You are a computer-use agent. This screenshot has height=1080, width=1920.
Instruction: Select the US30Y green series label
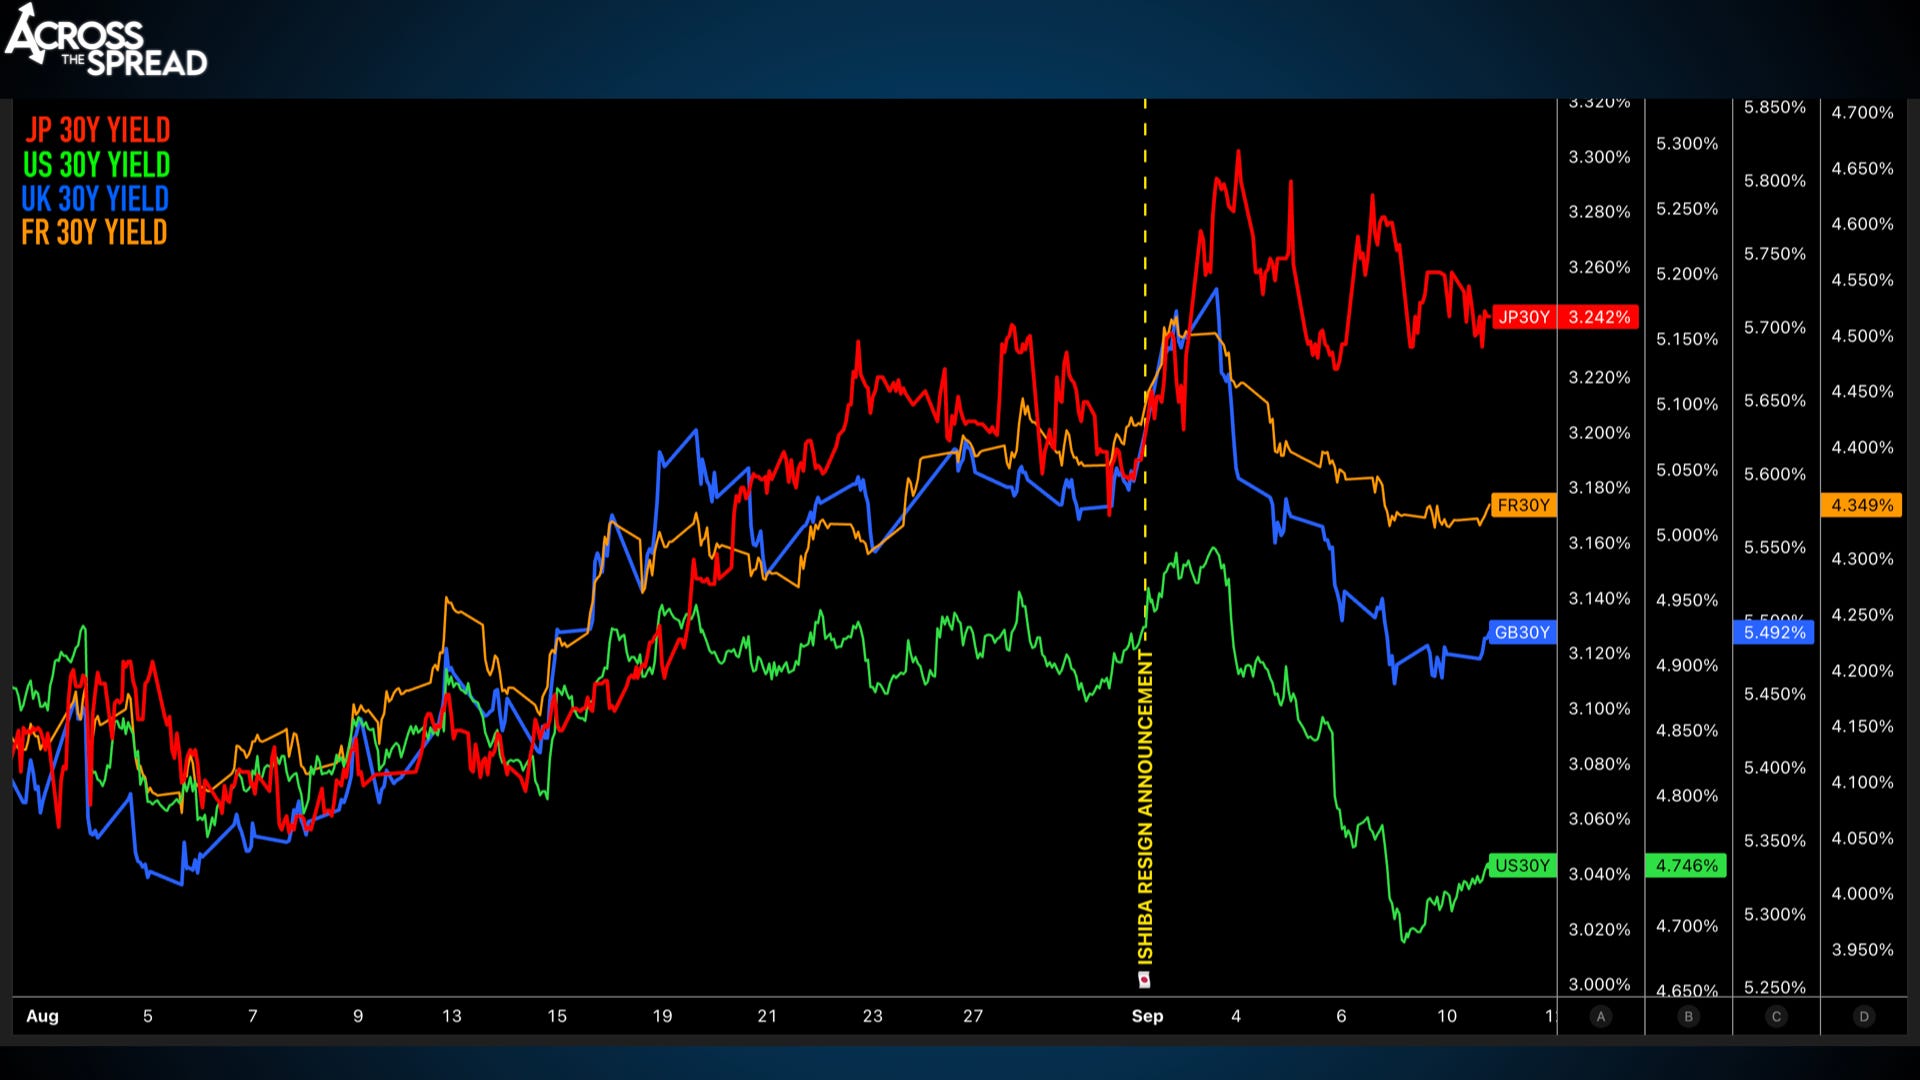pos(1522,865)
